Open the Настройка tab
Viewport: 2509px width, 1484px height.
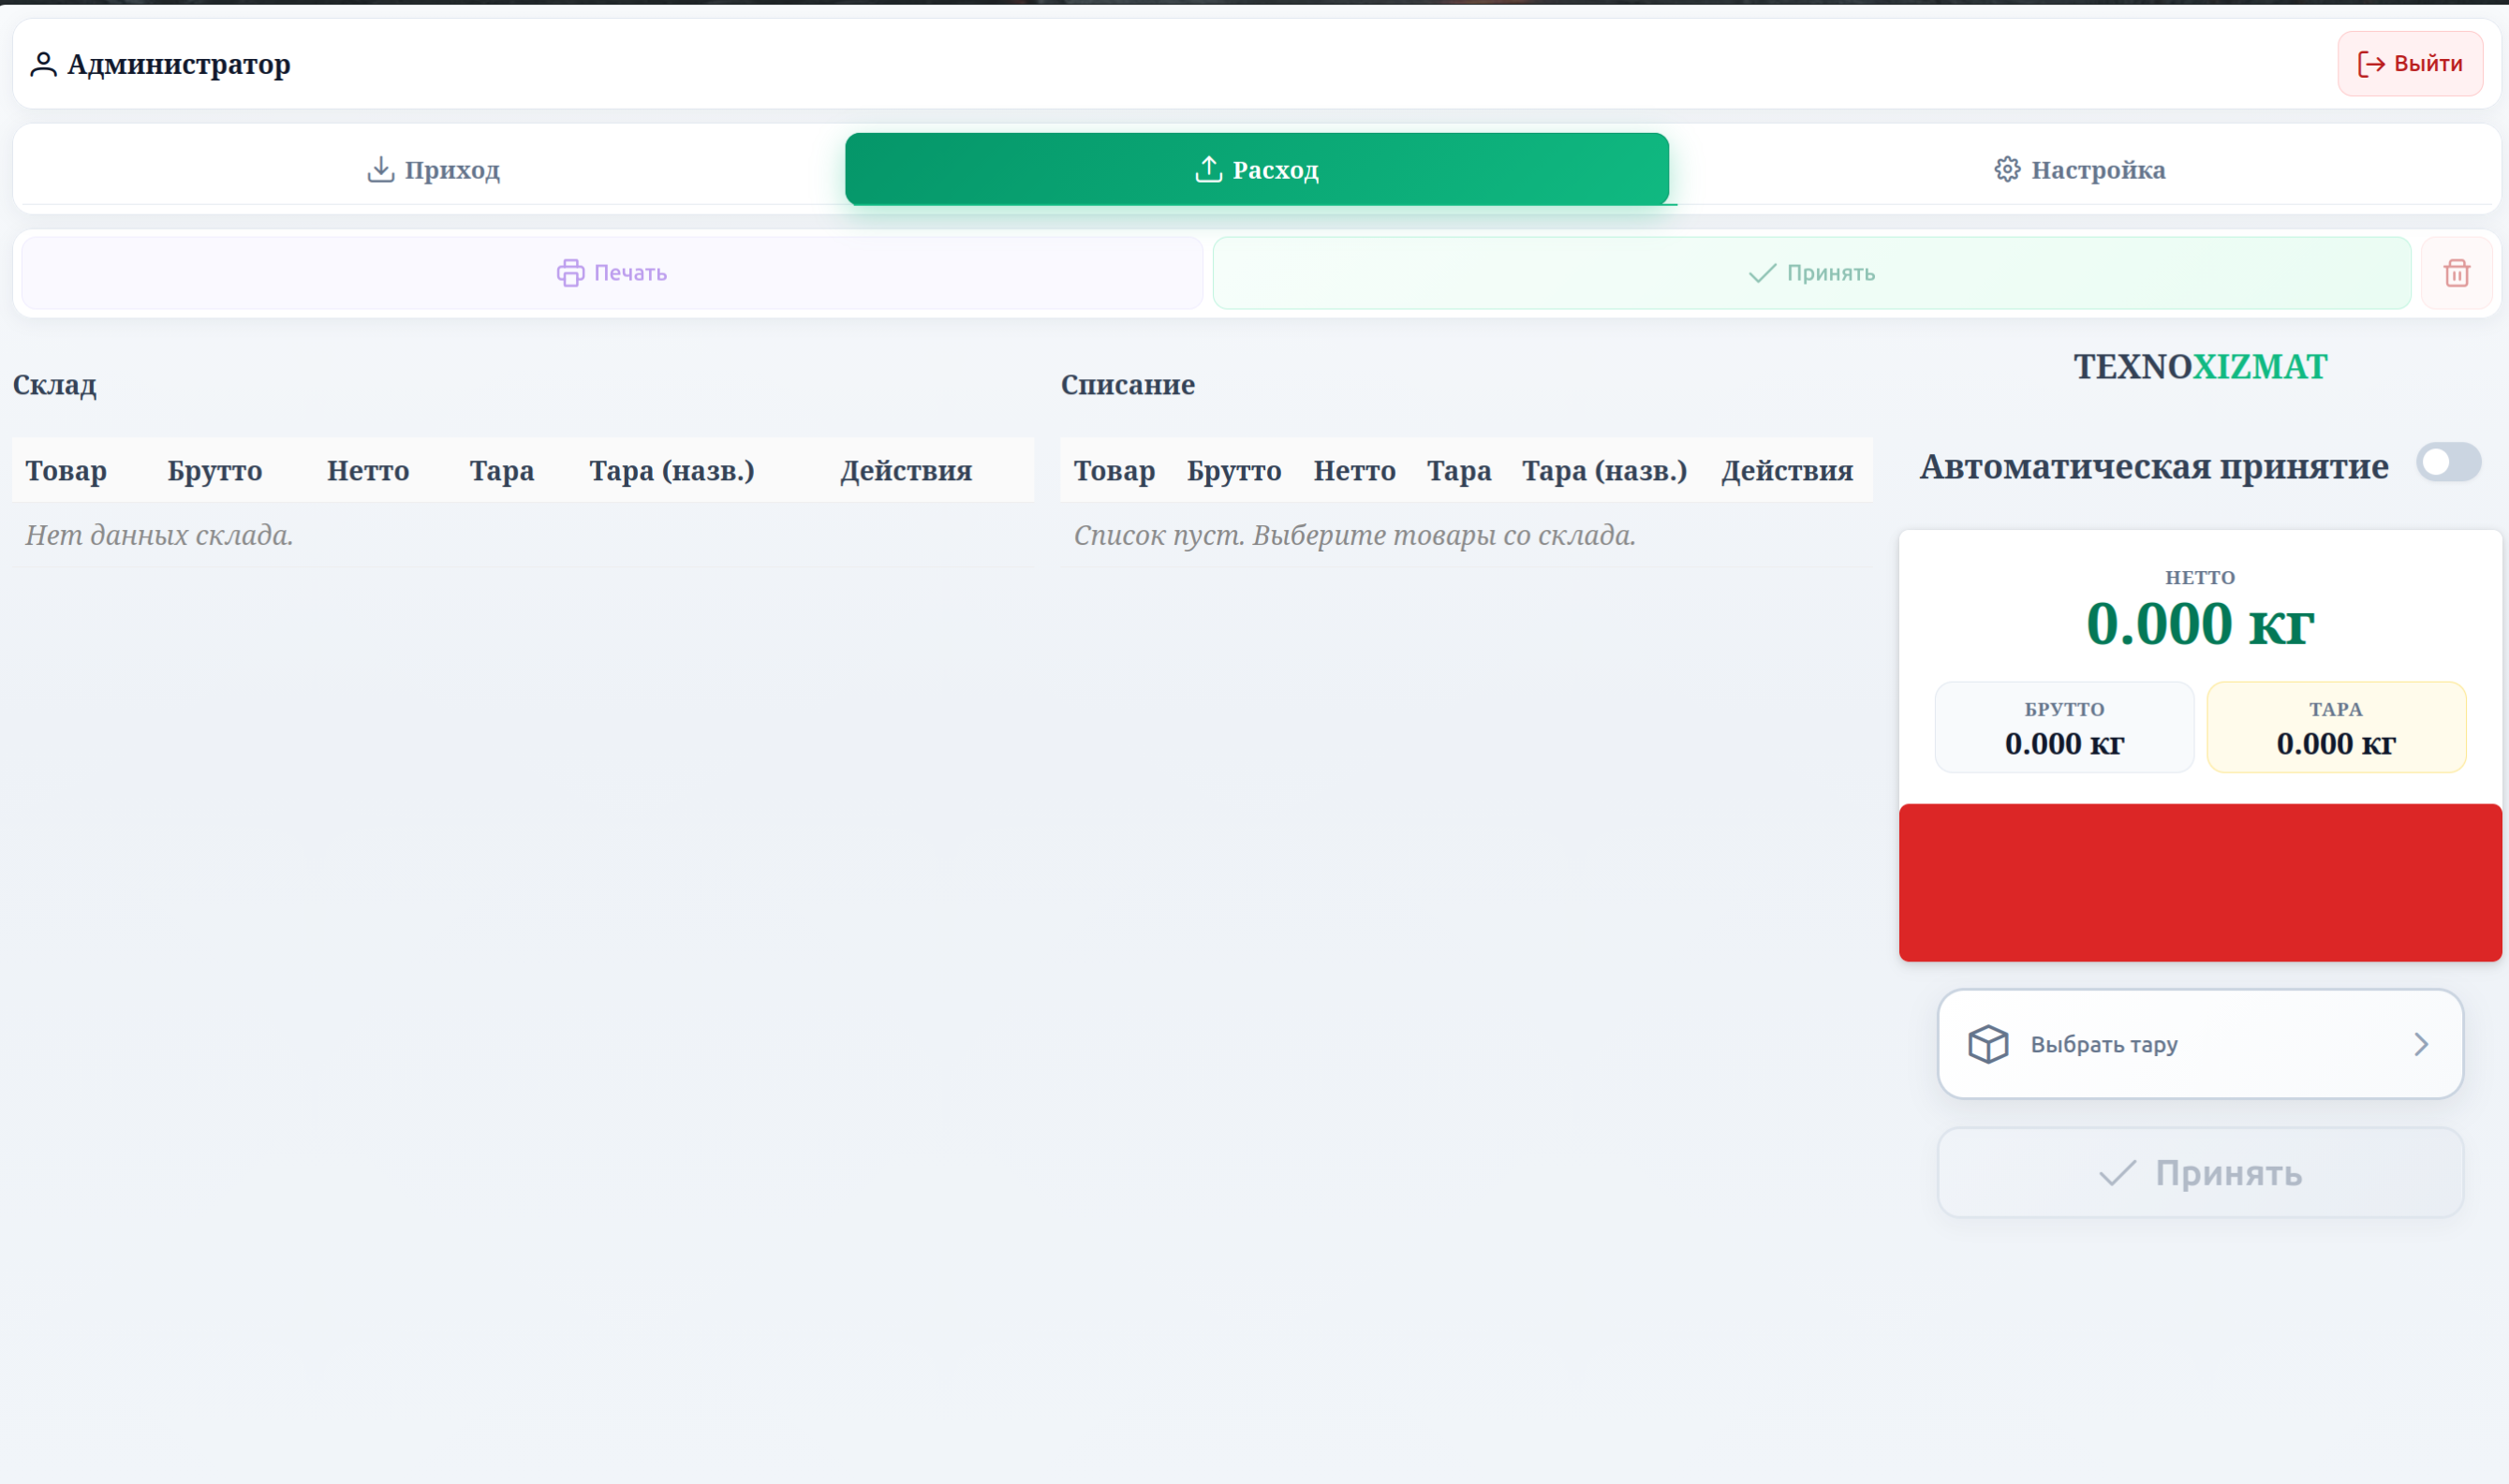[x=2080, y=169]
